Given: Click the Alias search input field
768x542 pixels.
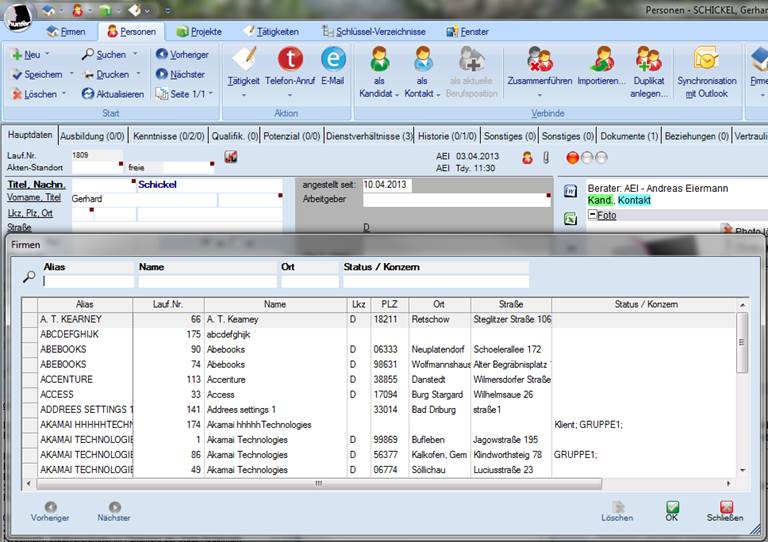Looking at the screenshot, I should coord(88,281).
